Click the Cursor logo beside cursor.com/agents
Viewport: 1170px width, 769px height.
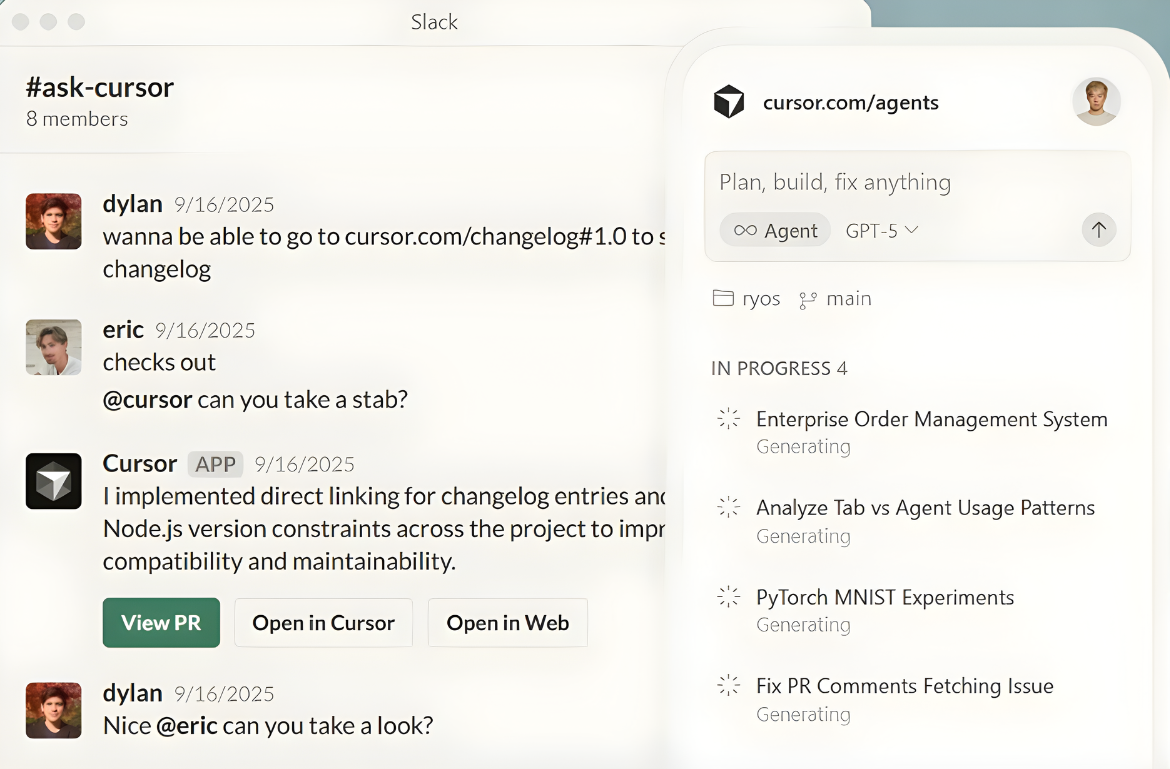click(x=729, y=101)
